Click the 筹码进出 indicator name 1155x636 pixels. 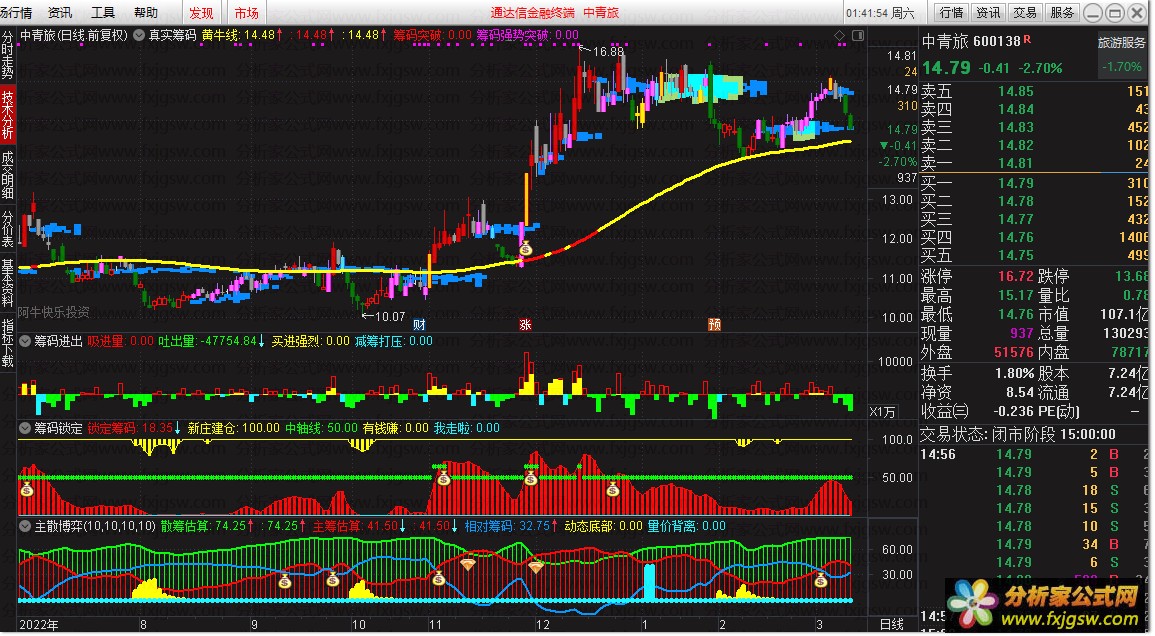click(x=58, y=341)
